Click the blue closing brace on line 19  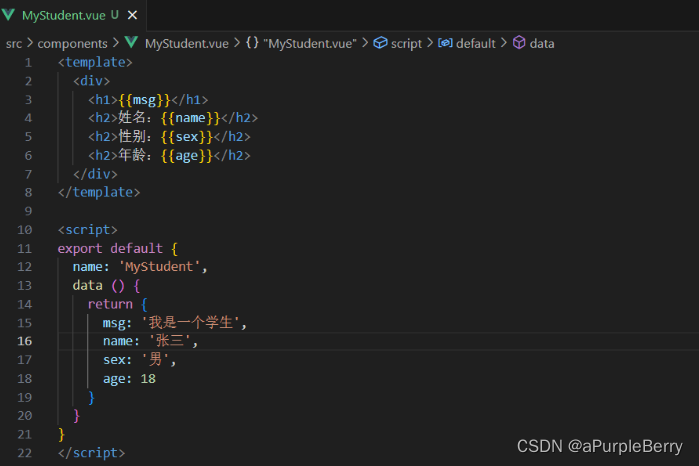pyautogui.click(x=91, y=397)
